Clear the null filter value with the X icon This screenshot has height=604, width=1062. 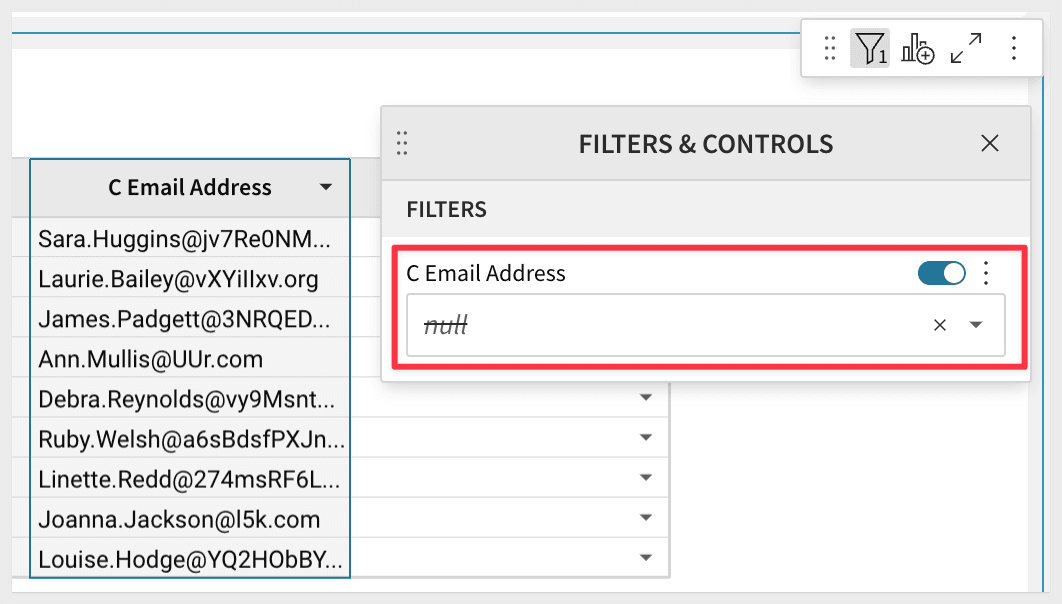(x=939, y=324)
